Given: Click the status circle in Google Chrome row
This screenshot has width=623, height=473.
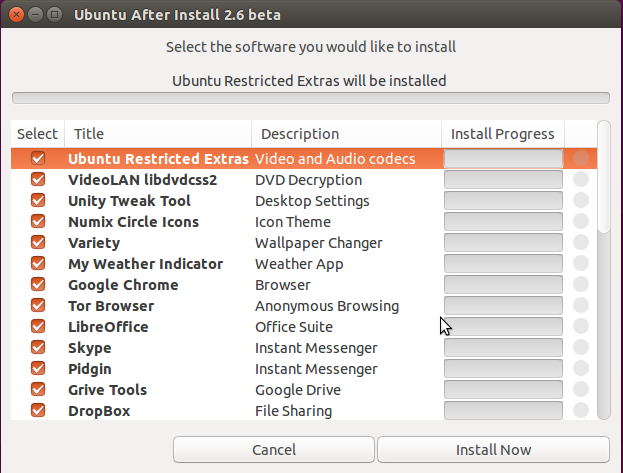Looking at the screenshot, I should pos(581,285).
